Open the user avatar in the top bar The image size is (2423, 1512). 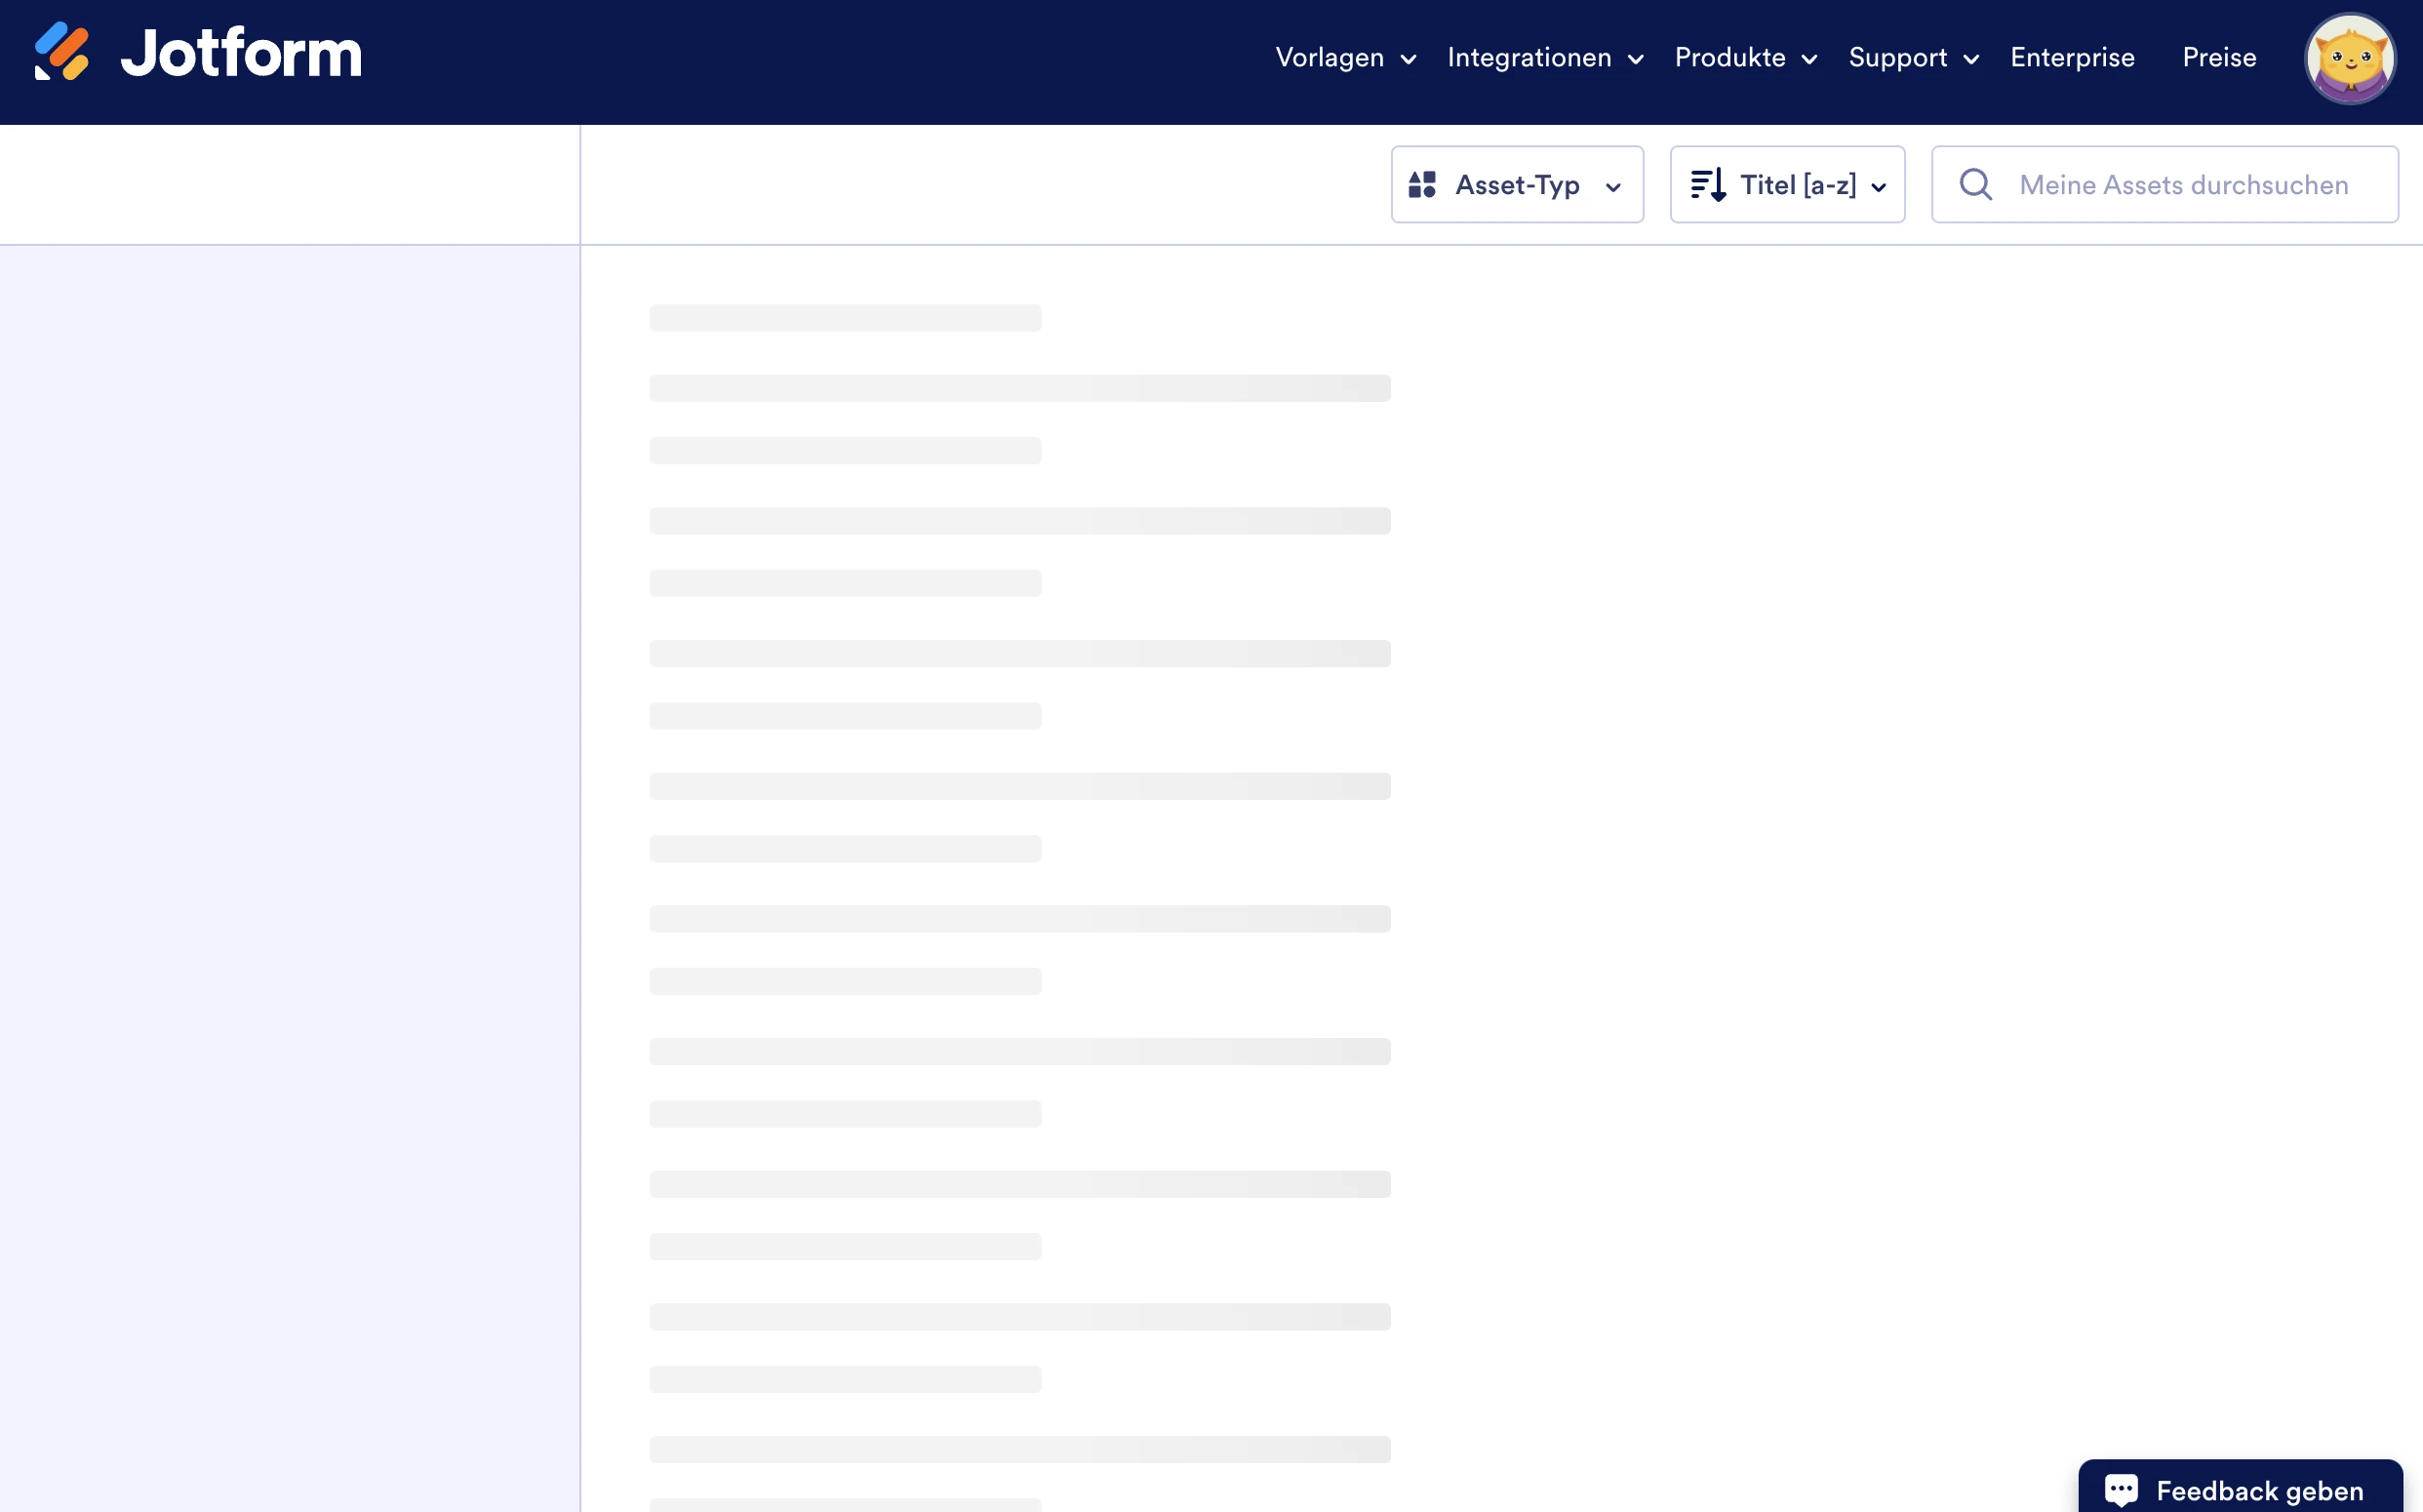pyautogui.click(x=2350, y=59)
